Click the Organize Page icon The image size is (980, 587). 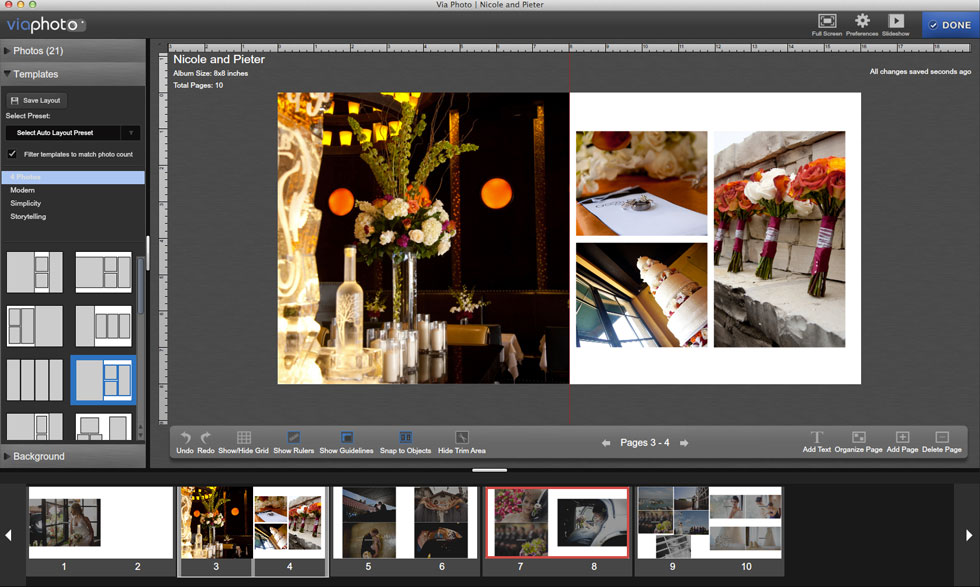858,438
